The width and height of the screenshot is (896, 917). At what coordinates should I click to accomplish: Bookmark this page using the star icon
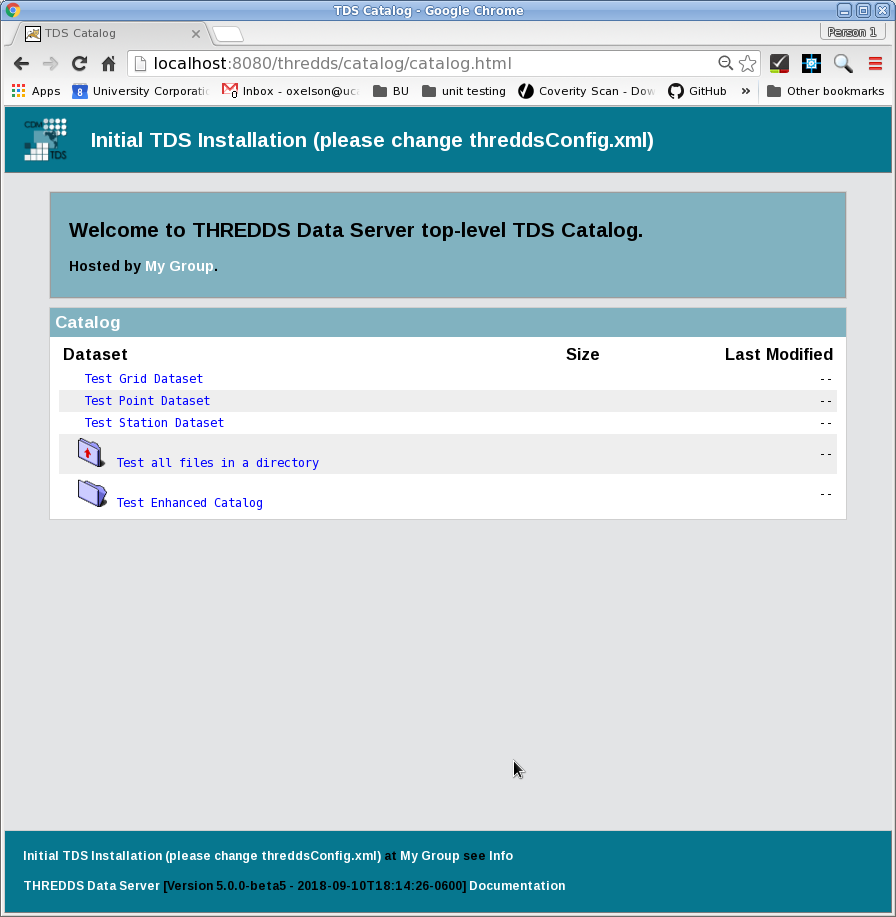click(748, 62)
